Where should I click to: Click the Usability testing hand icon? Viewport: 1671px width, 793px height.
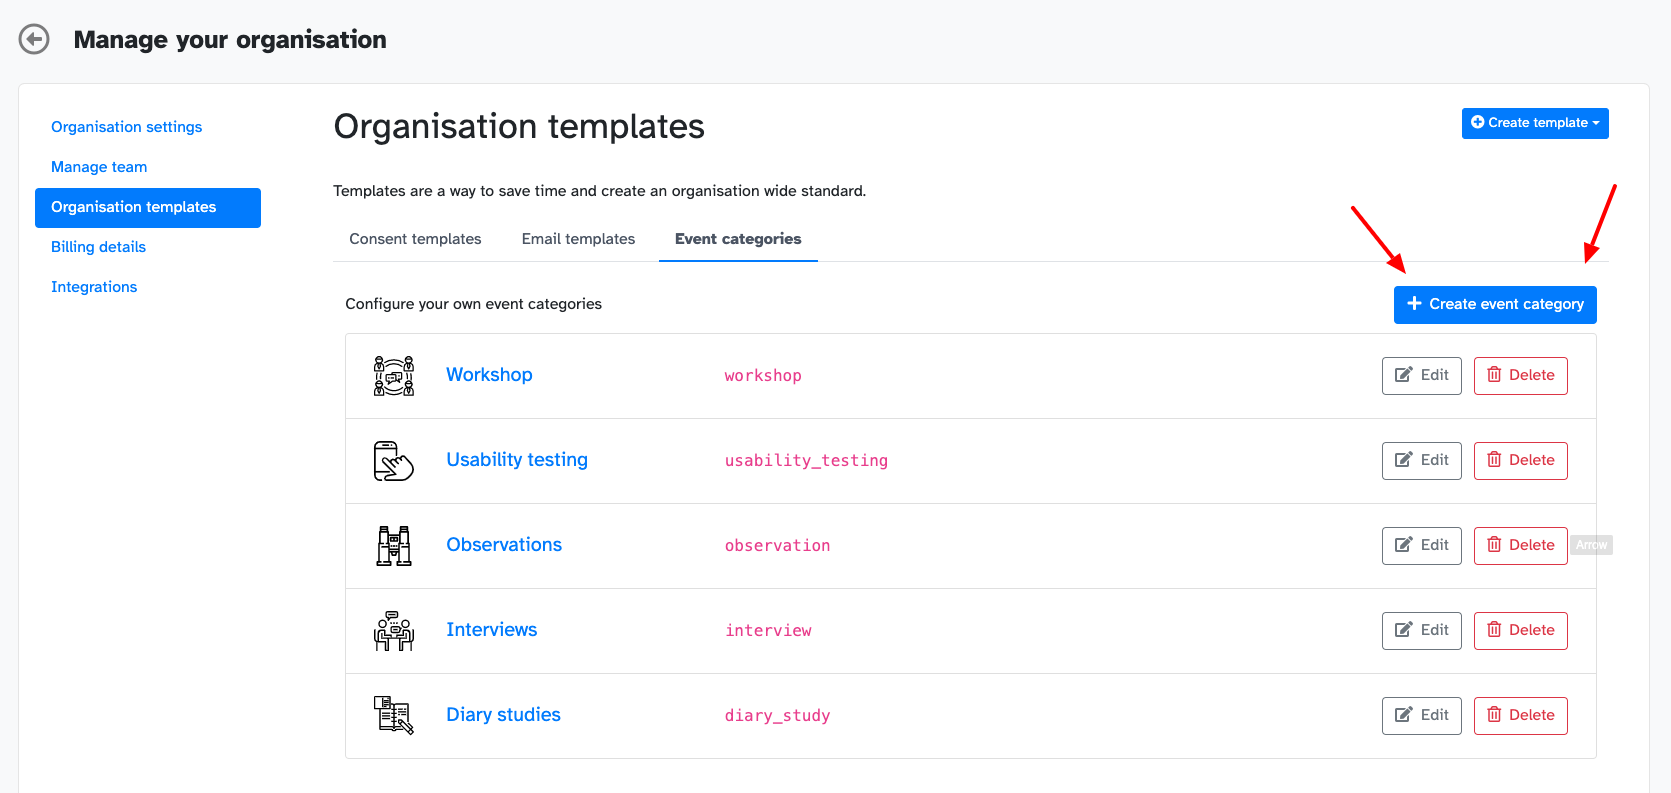tap(393, 461)
